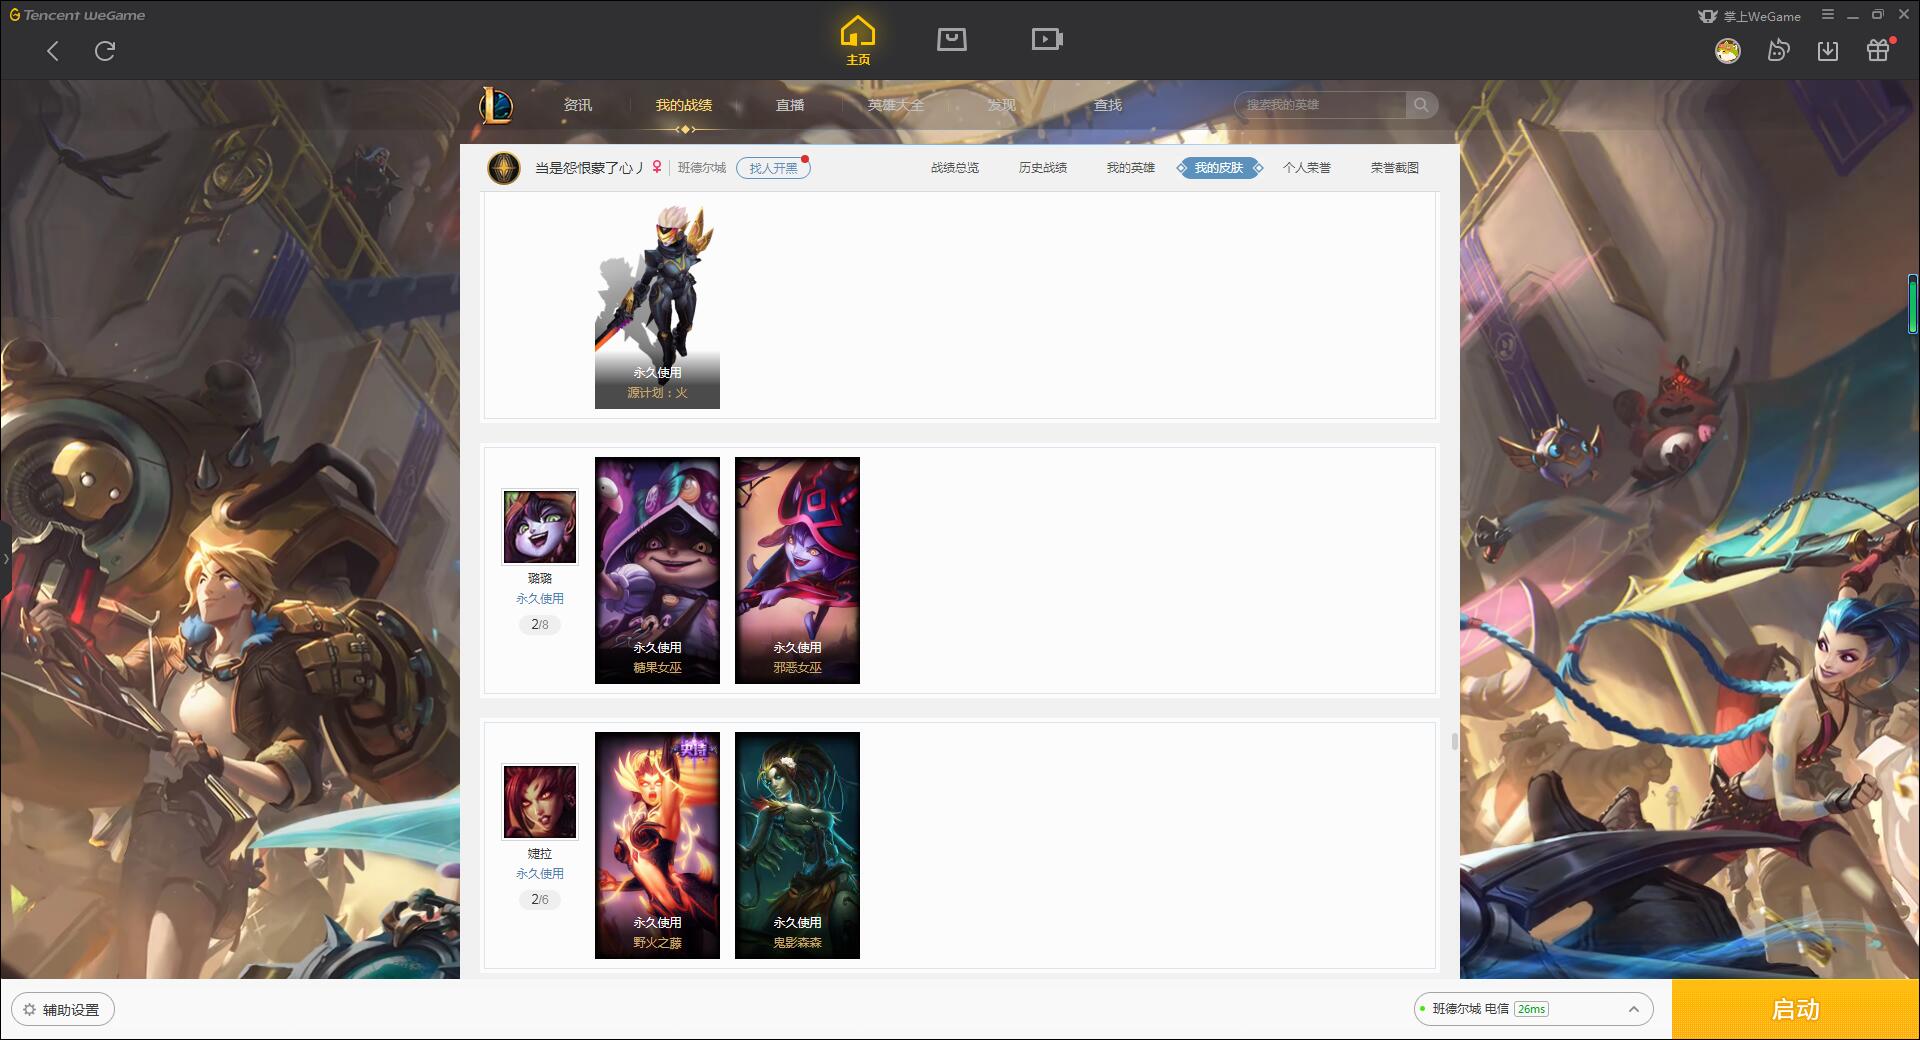Click 永久使用 under 璐璐
The height and width of the screenshot is (1040, 1920).
540,599
